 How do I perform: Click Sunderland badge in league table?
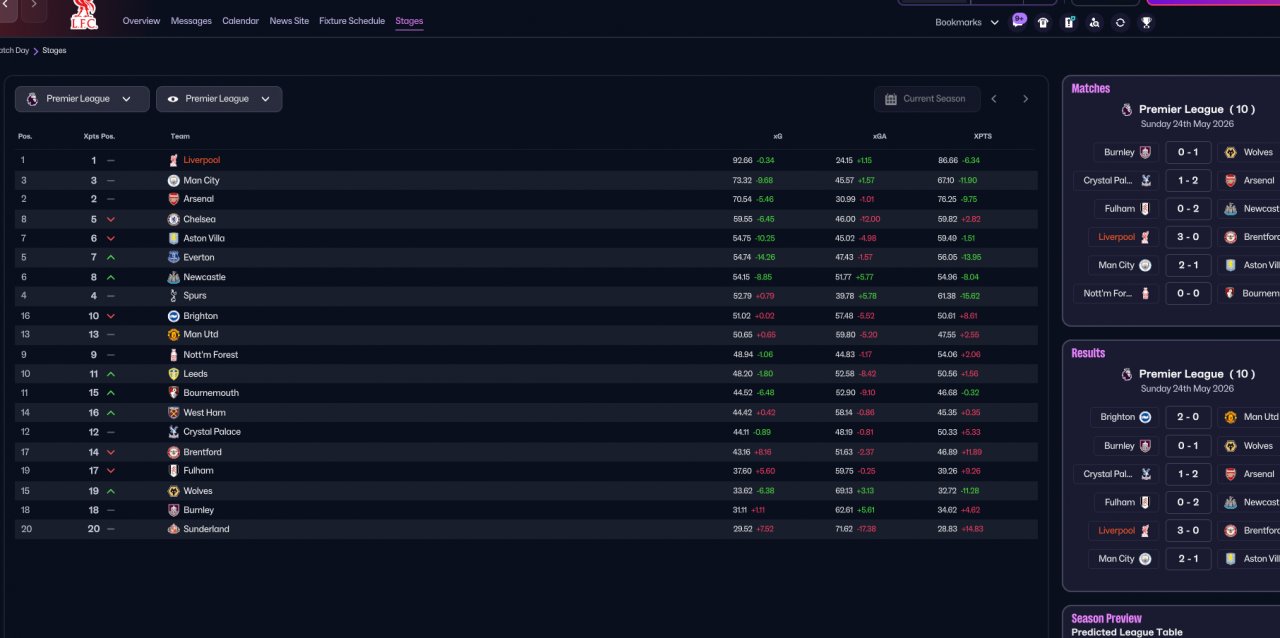click(173, 529)
